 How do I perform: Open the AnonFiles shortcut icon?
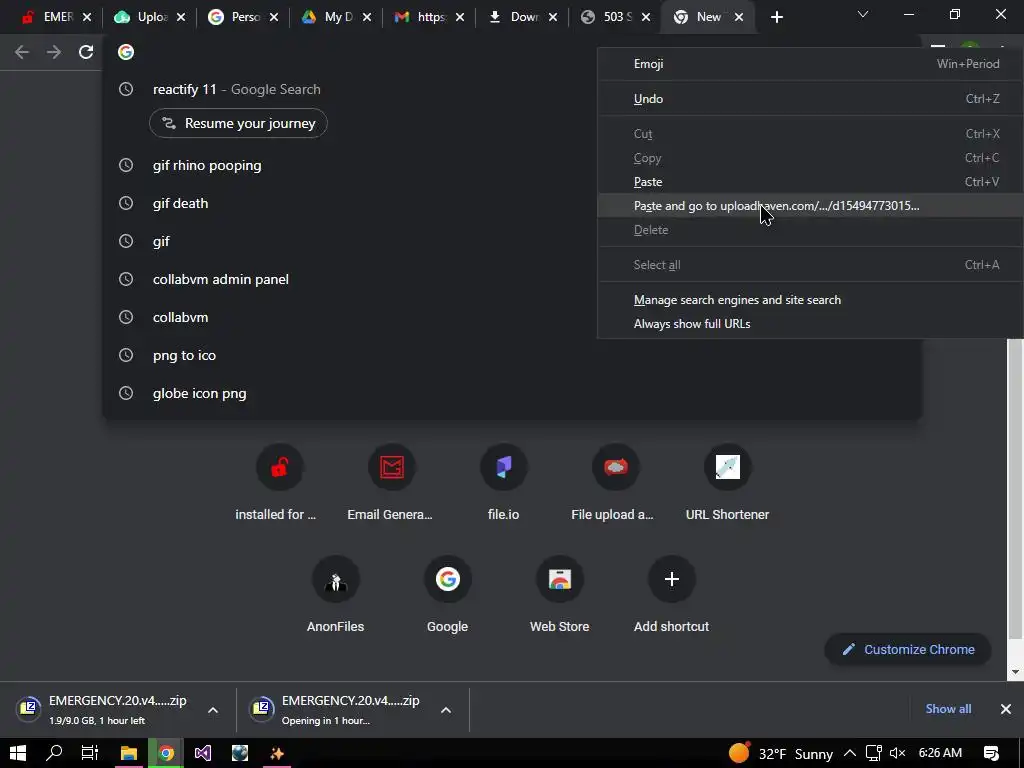[336, 579]
